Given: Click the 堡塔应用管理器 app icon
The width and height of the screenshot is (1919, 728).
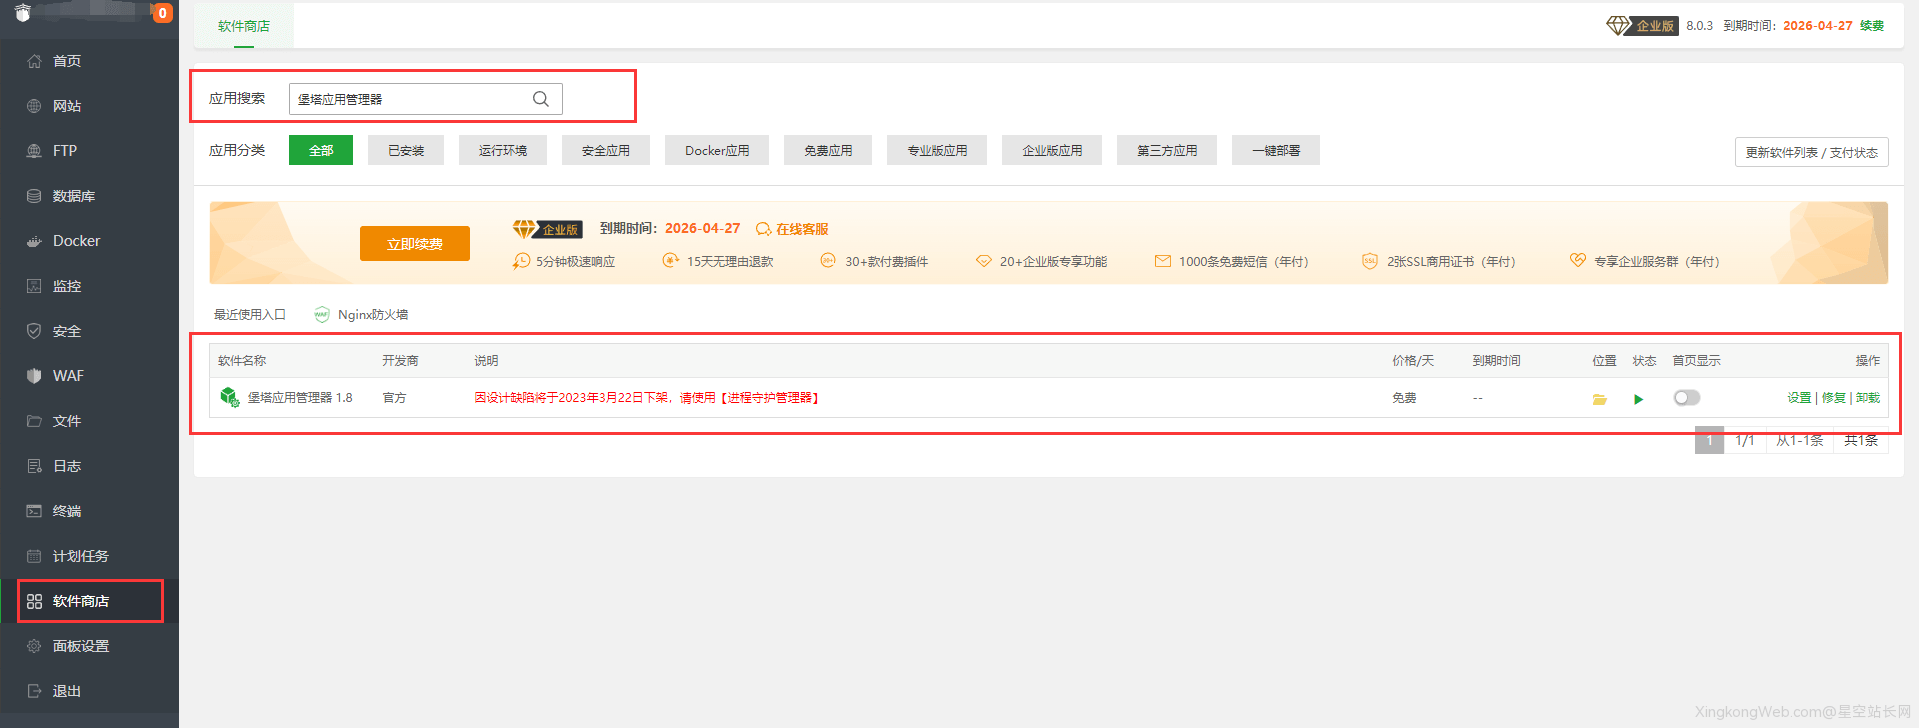Looking at the screenshot, I should pos(230,397).
